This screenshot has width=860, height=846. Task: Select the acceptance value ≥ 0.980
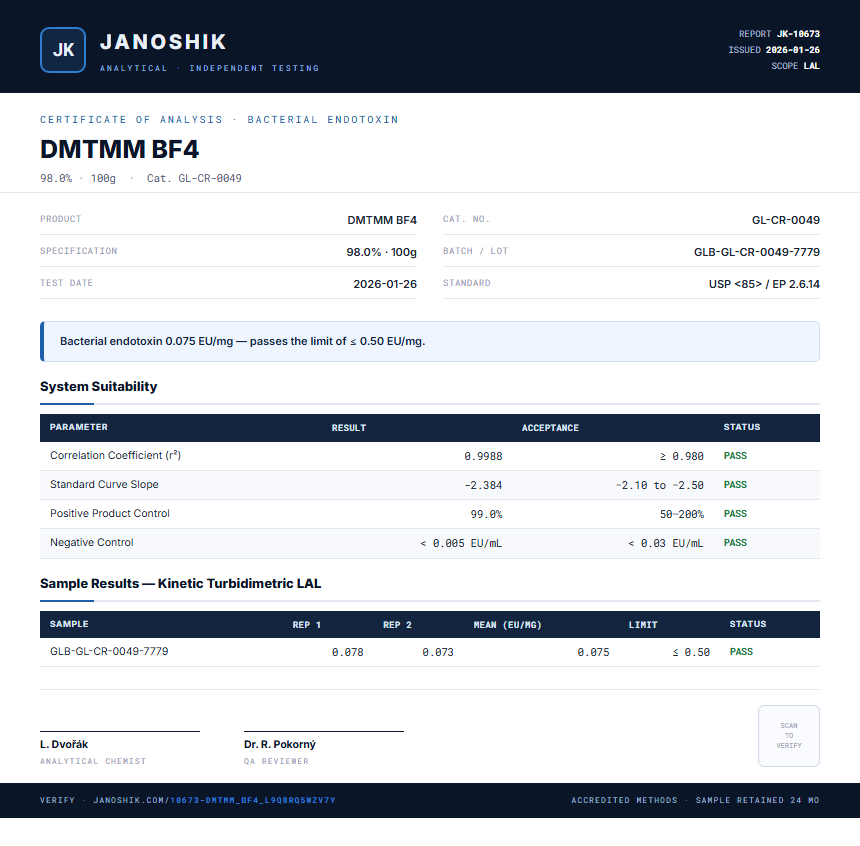point(681,456)
